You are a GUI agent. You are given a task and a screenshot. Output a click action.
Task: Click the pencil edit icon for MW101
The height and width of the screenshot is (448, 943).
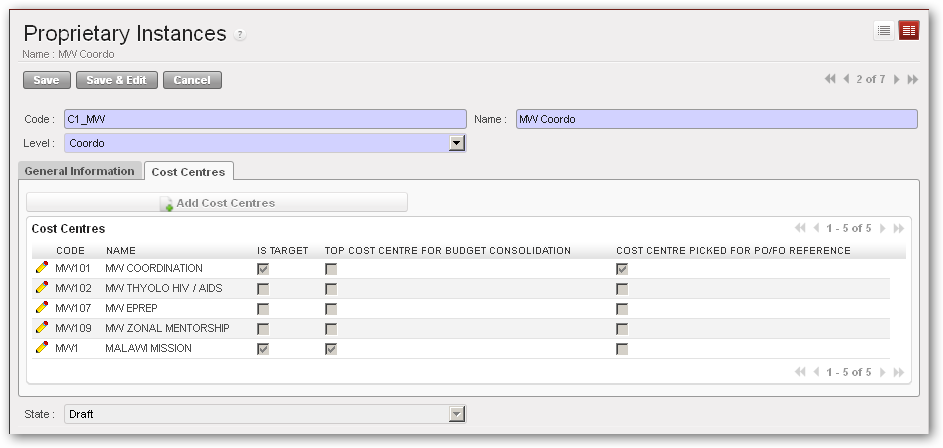point(42,268)
